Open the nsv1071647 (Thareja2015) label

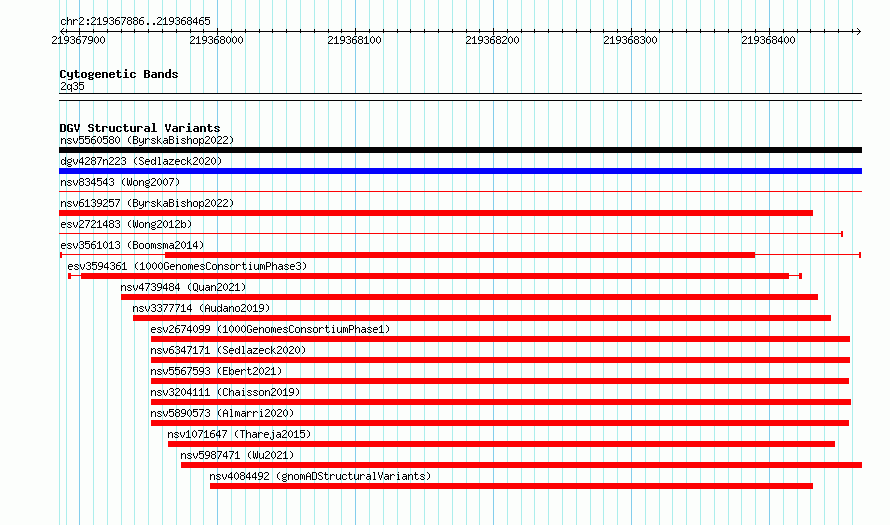click(239, 434)
